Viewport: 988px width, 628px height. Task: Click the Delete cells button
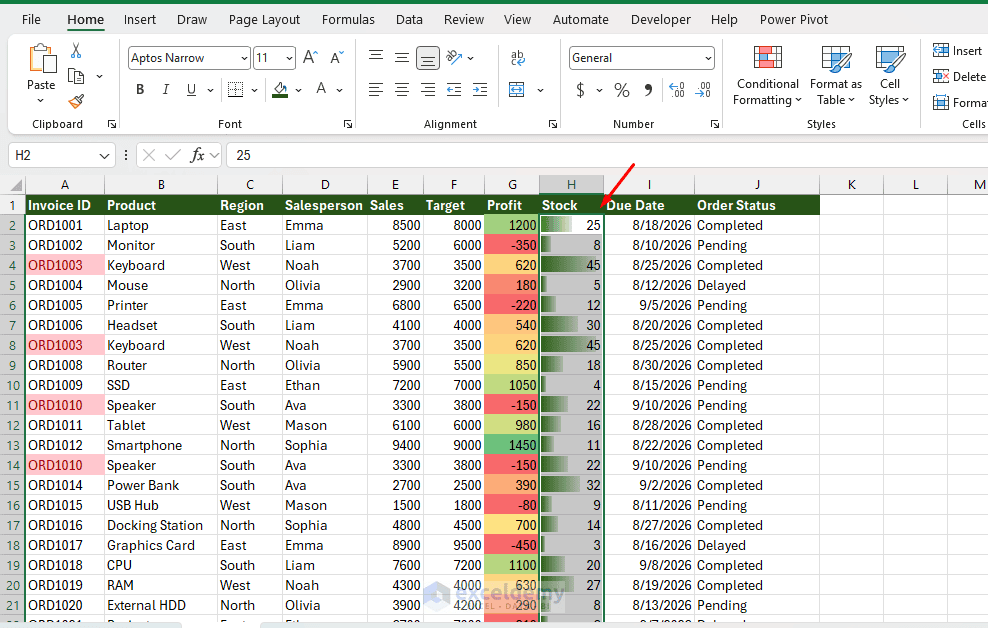(x=959, y=76)
